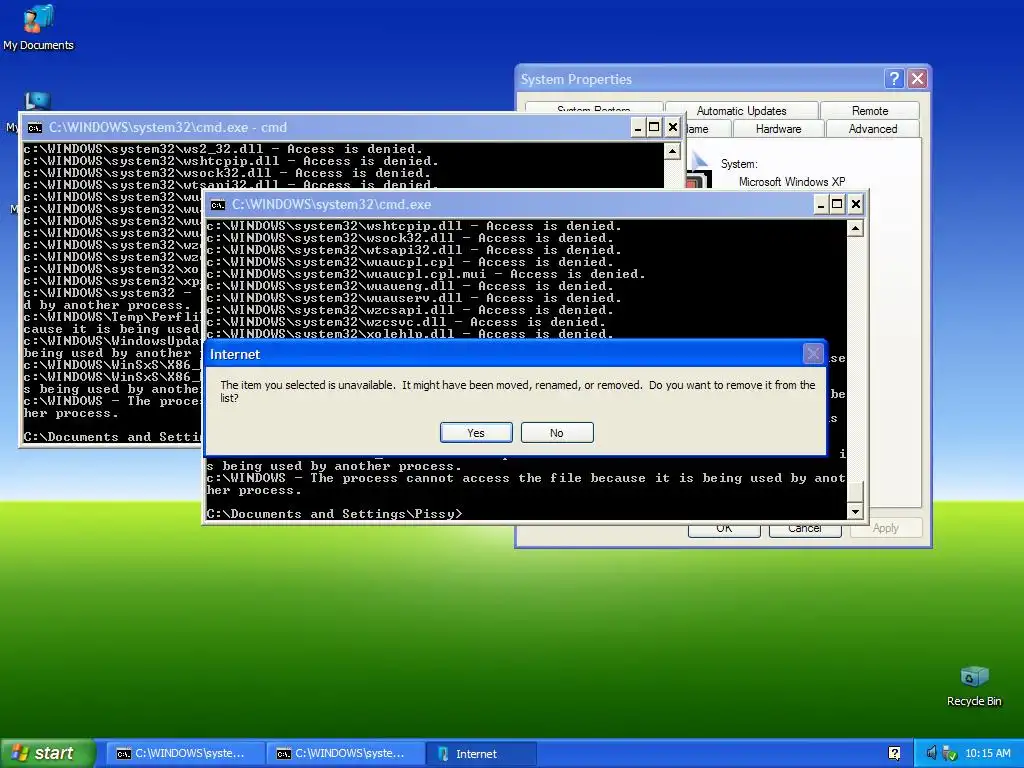Click scroll up arrow in front cmd window

(855, 228)
